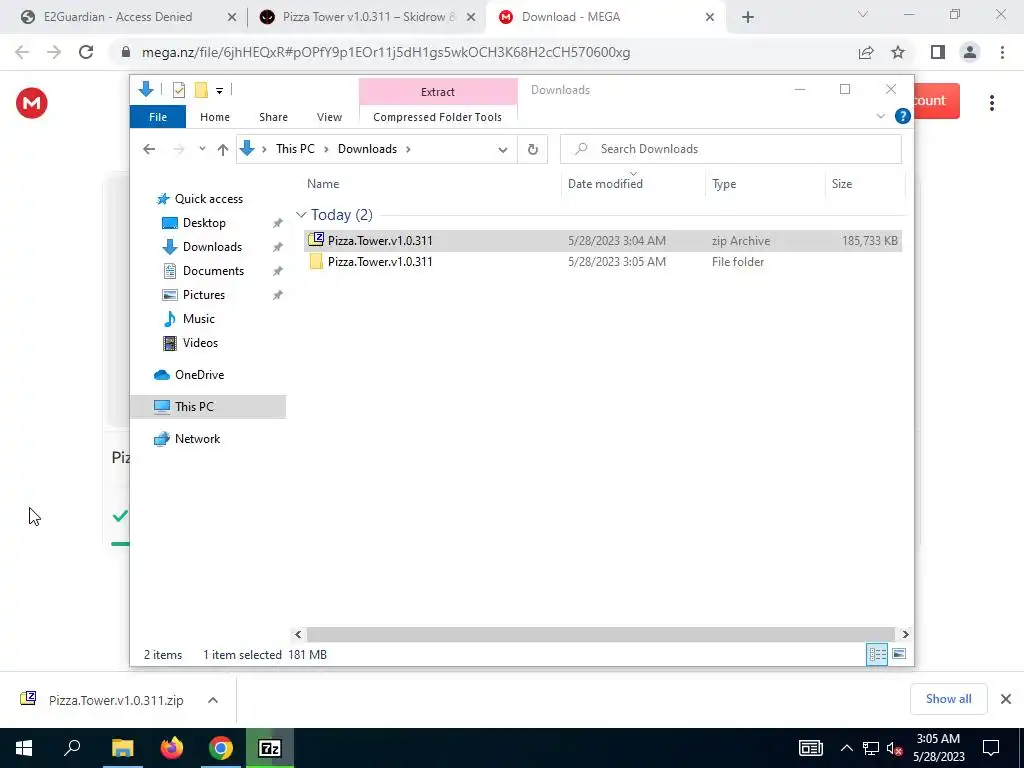1024x768 pixels.
Task: Open Network in the navigation pane
Action: pyautogui.click(x=197, y=439)
